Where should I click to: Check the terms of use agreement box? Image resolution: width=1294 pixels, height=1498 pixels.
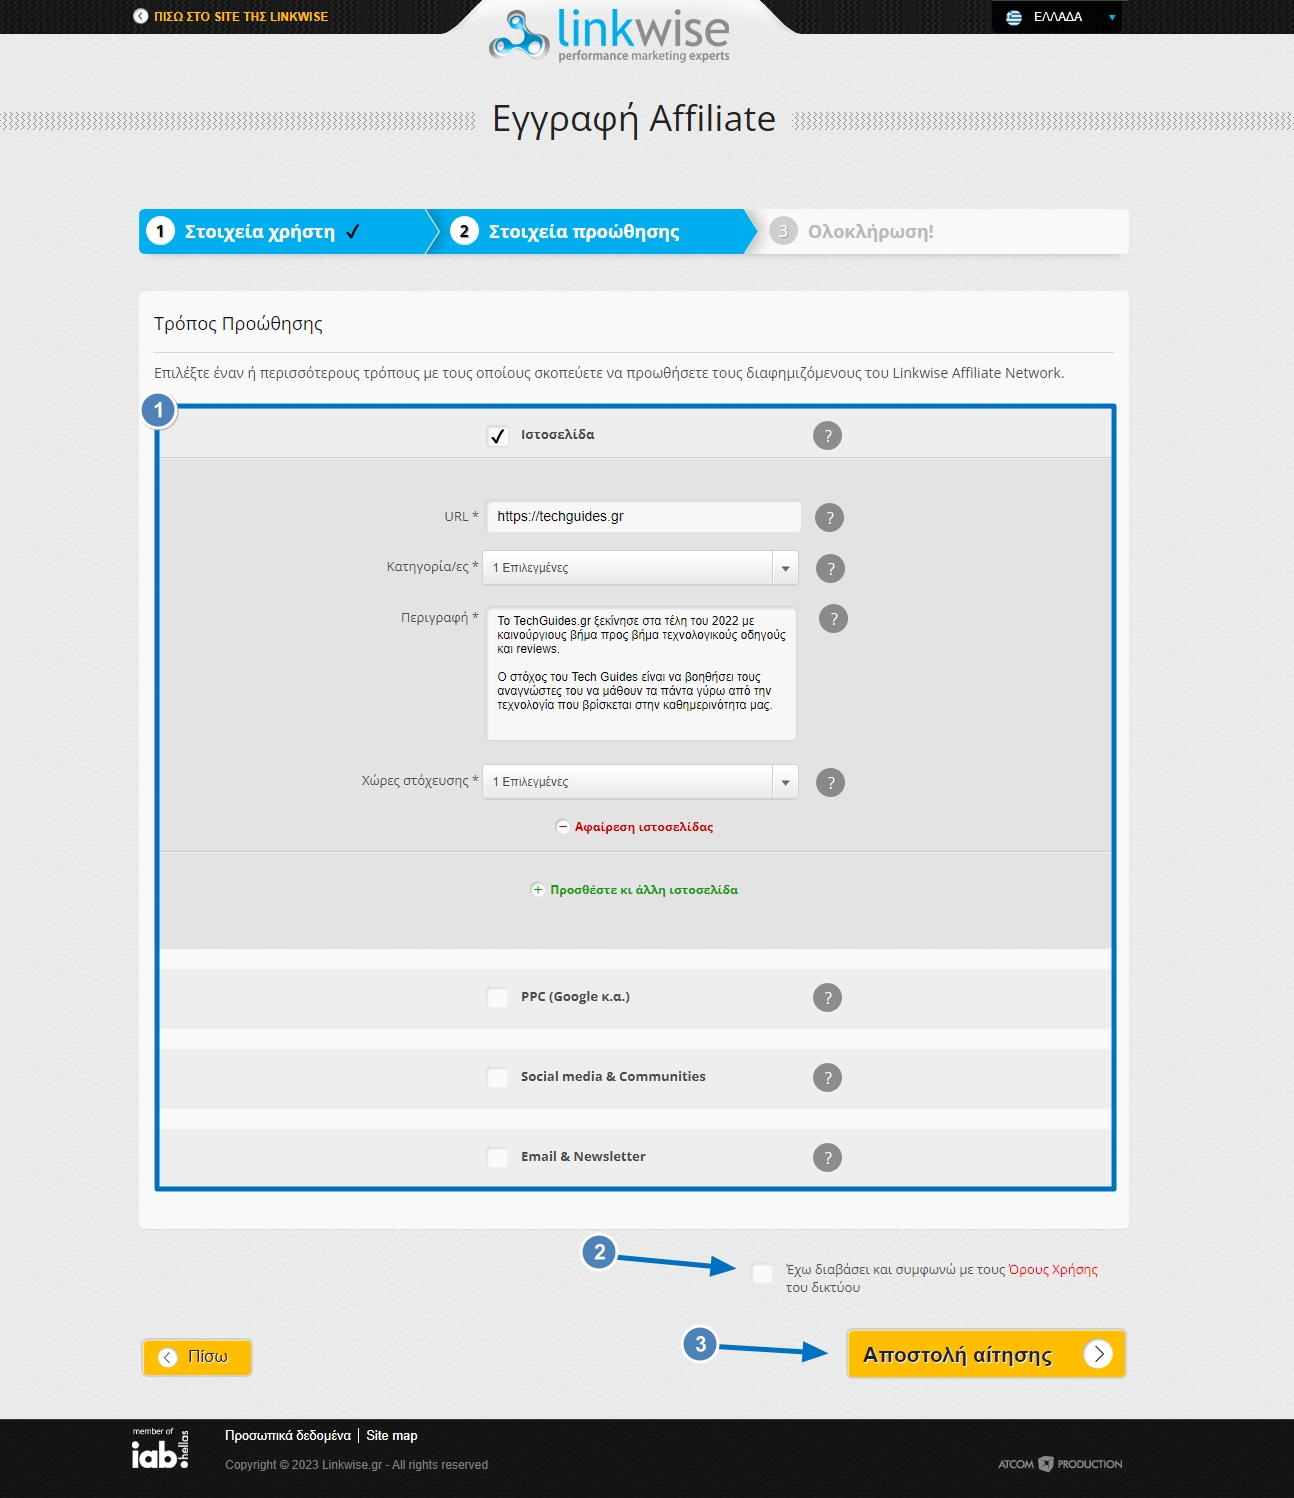tap(761, 1272)
